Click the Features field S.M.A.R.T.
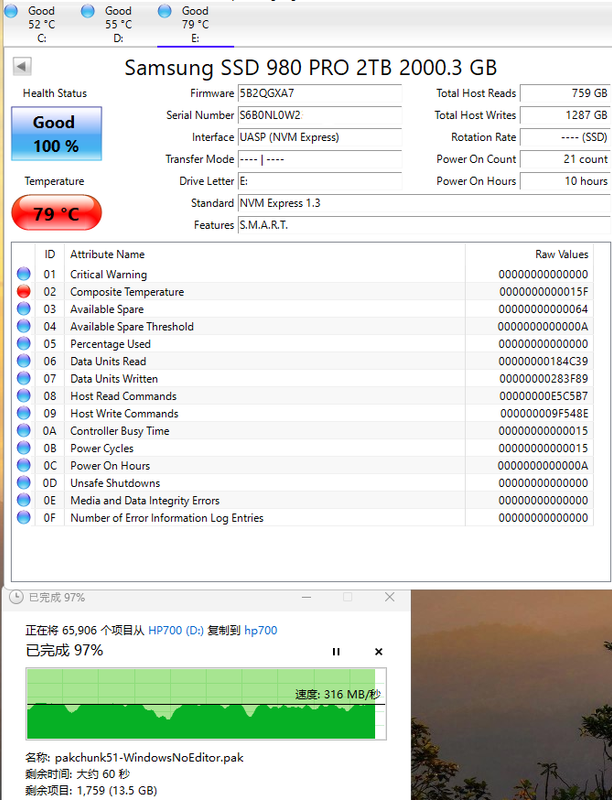 pyautogui.click(x=424, y=225)
